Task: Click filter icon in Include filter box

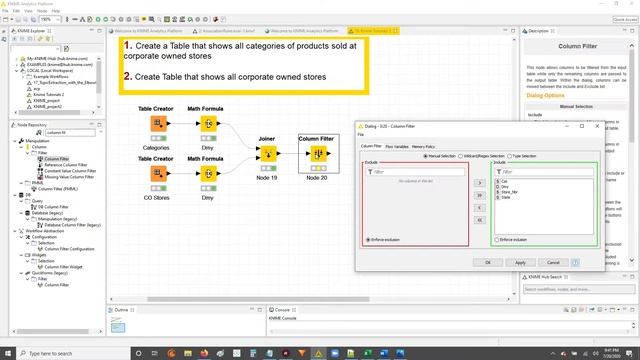Action: (x=499, y=172)
